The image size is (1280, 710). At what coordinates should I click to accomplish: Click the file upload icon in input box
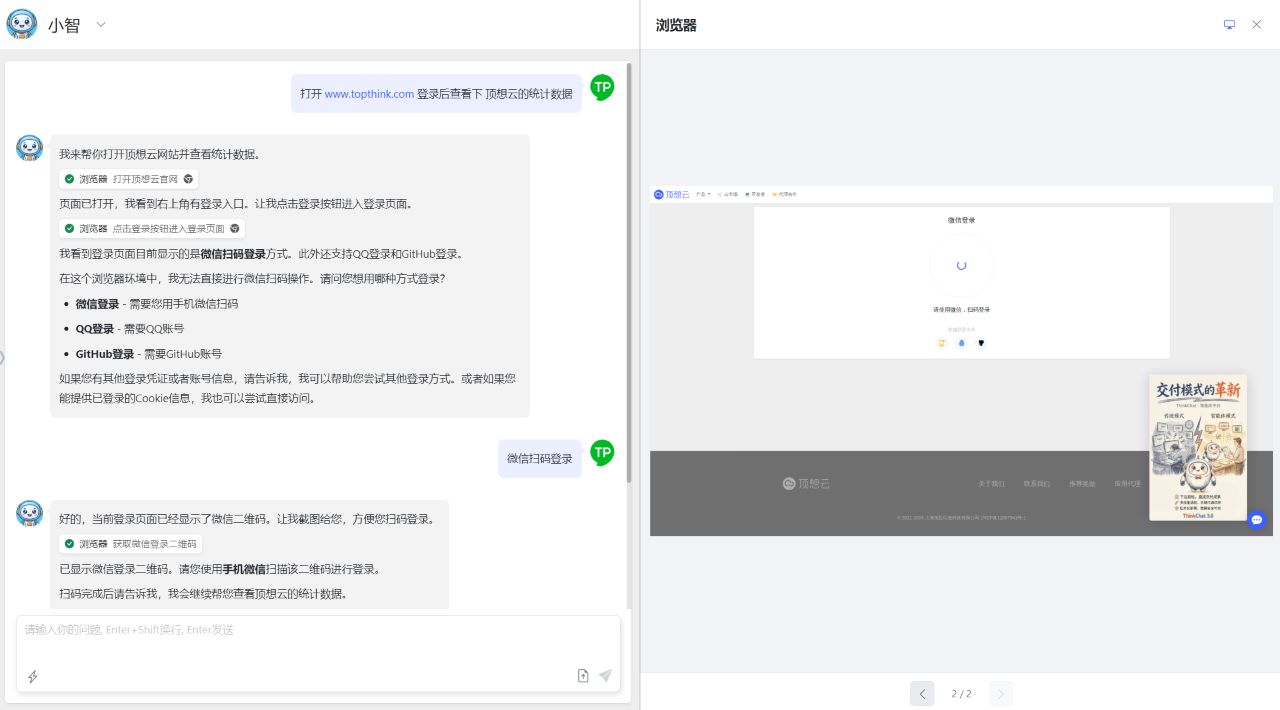click(583, 676)
